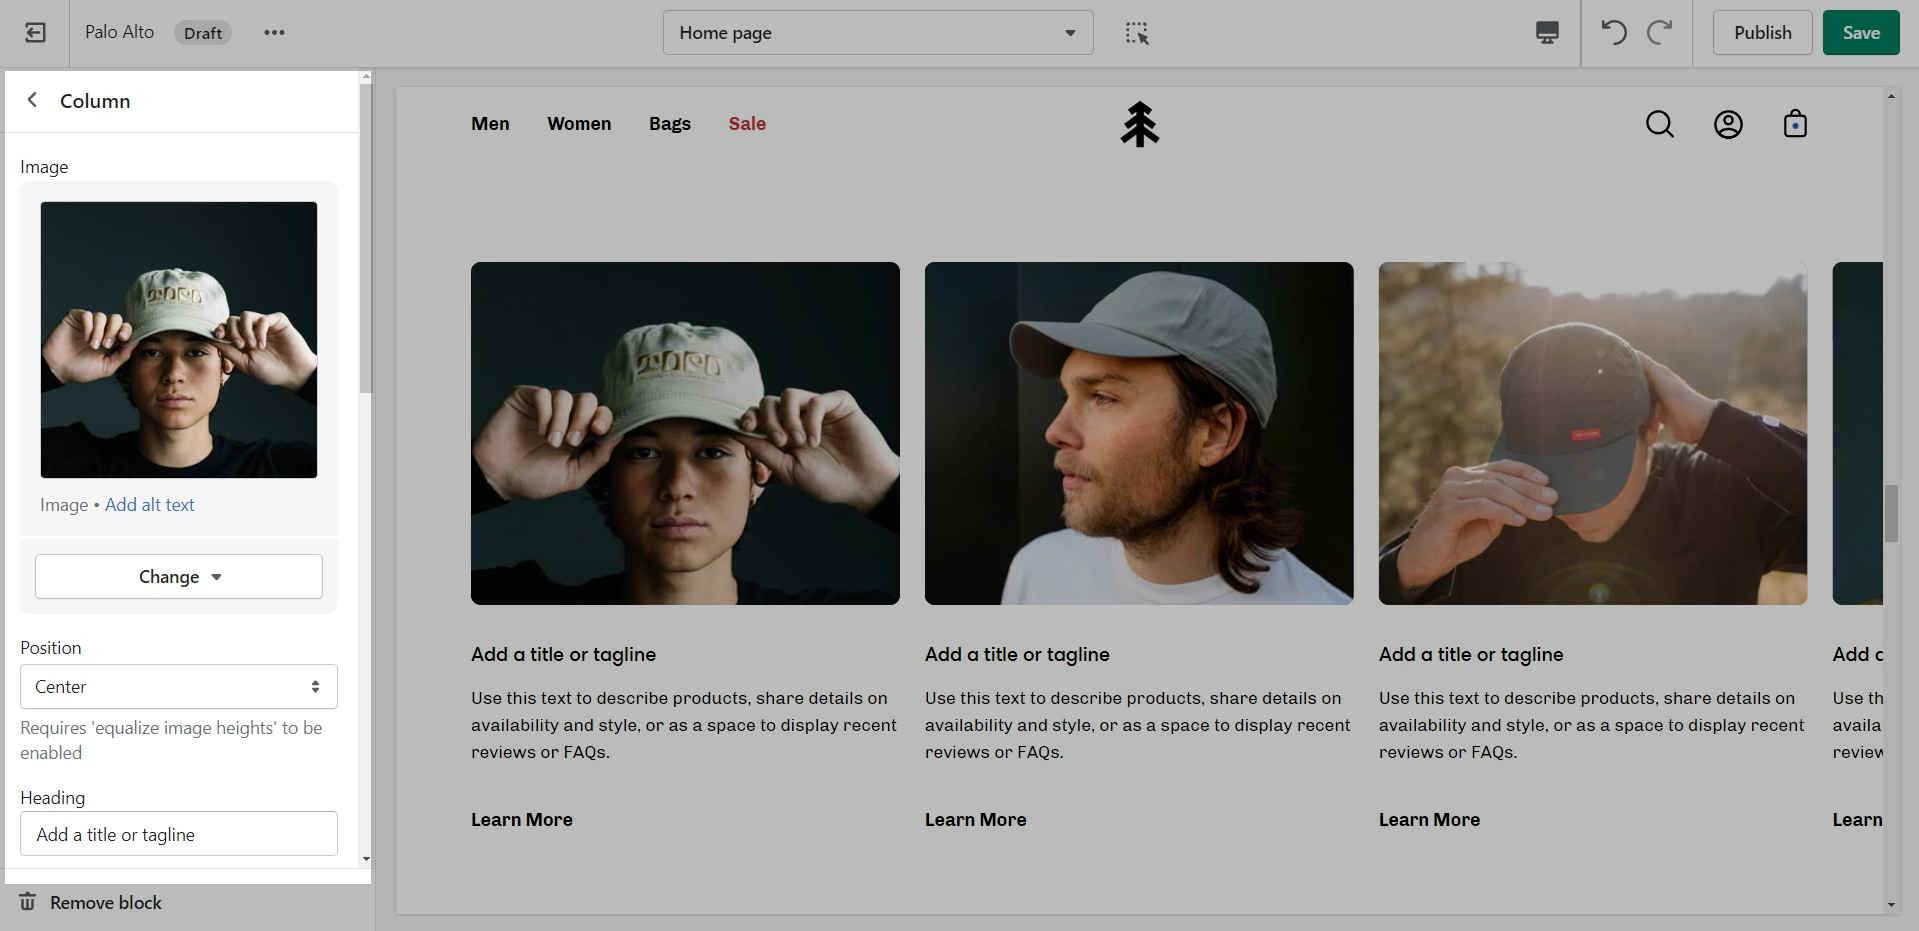Open the three-dot theme actions menu
The width and height of the screenshot is (1919, 931).
(274, 33)
